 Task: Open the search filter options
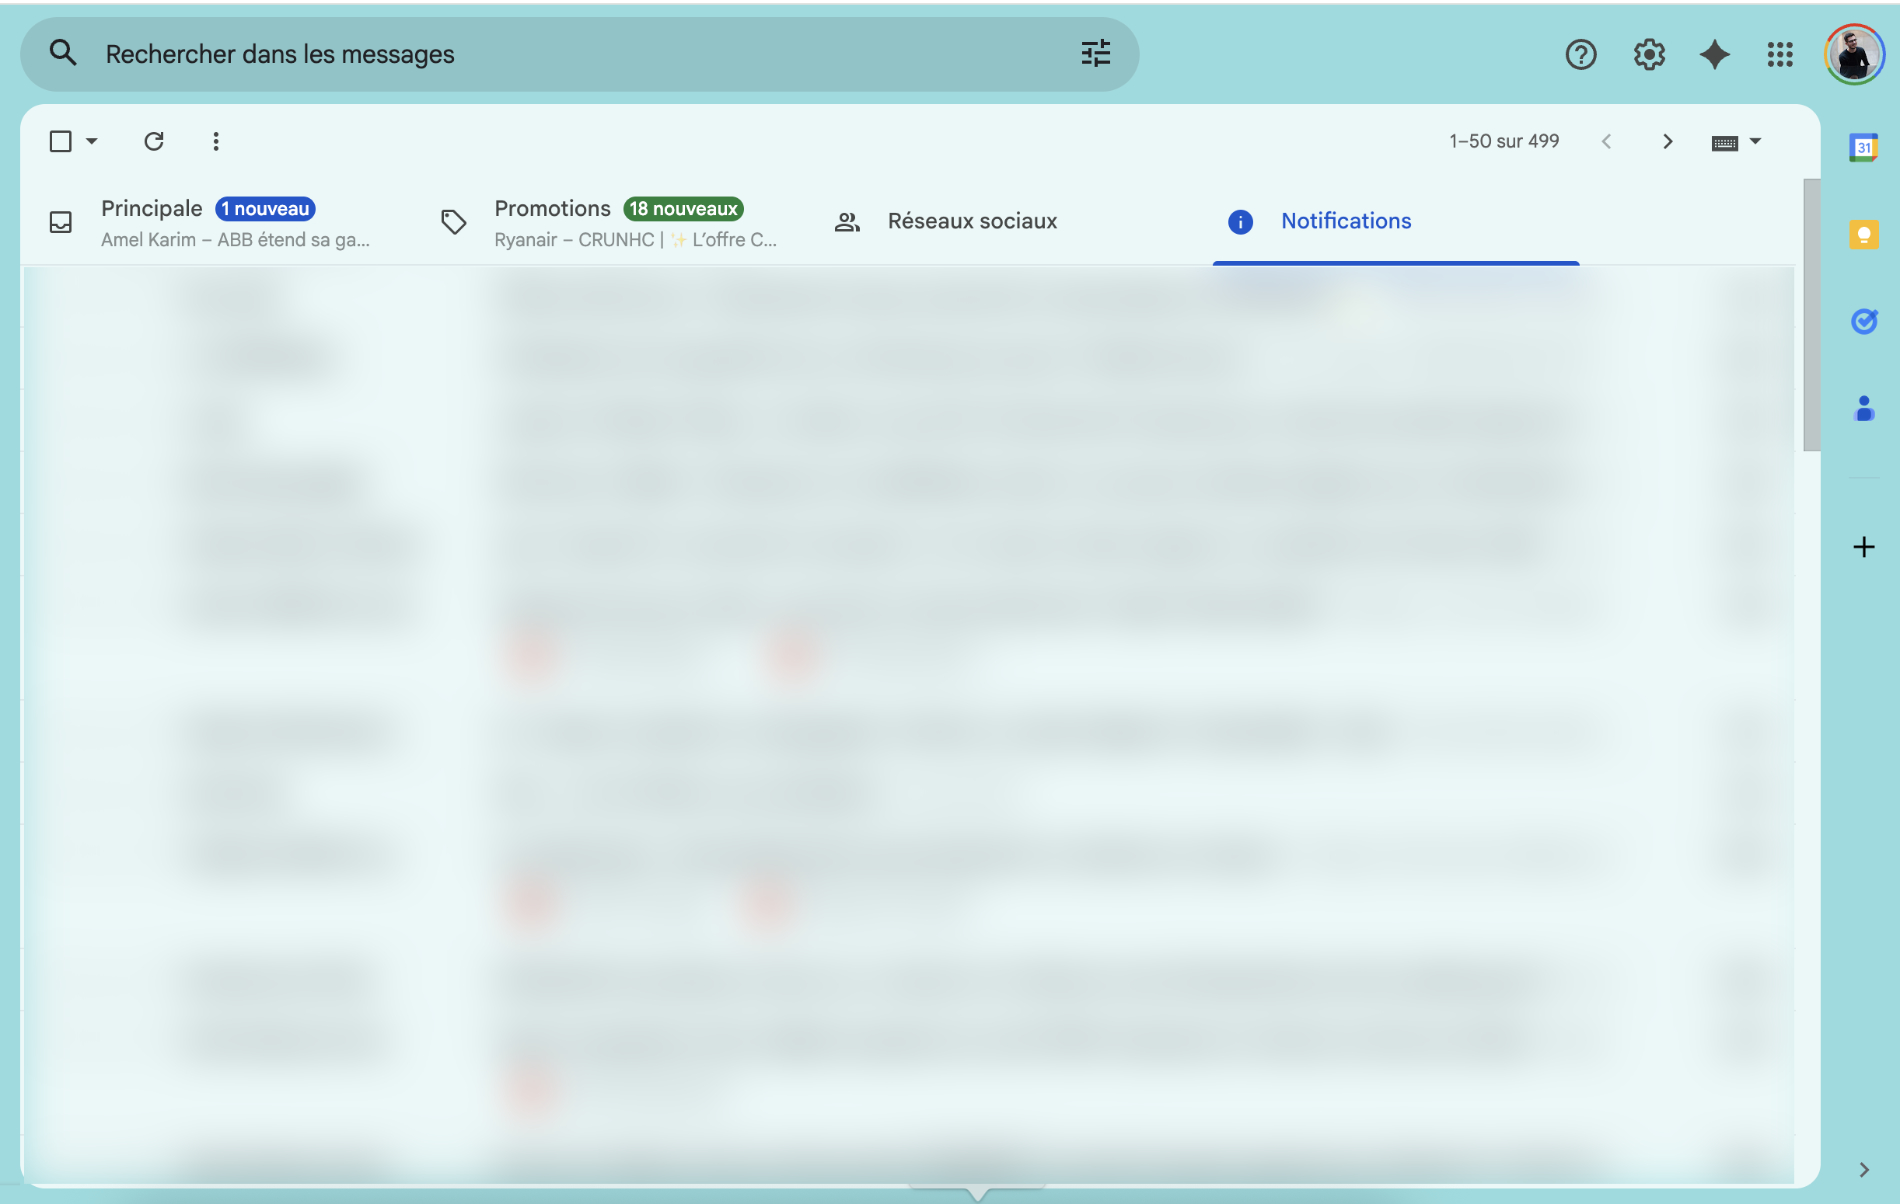pyautogui.click(x=1096, y=54)
